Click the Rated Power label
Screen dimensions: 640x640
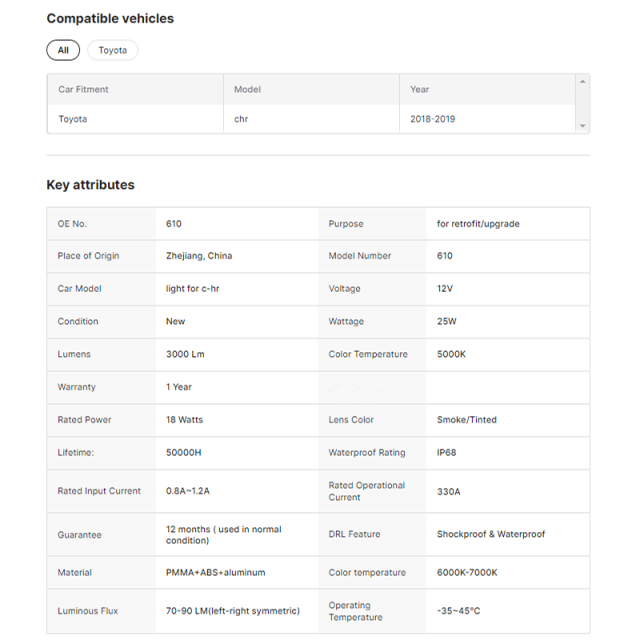tap(84, 420)
